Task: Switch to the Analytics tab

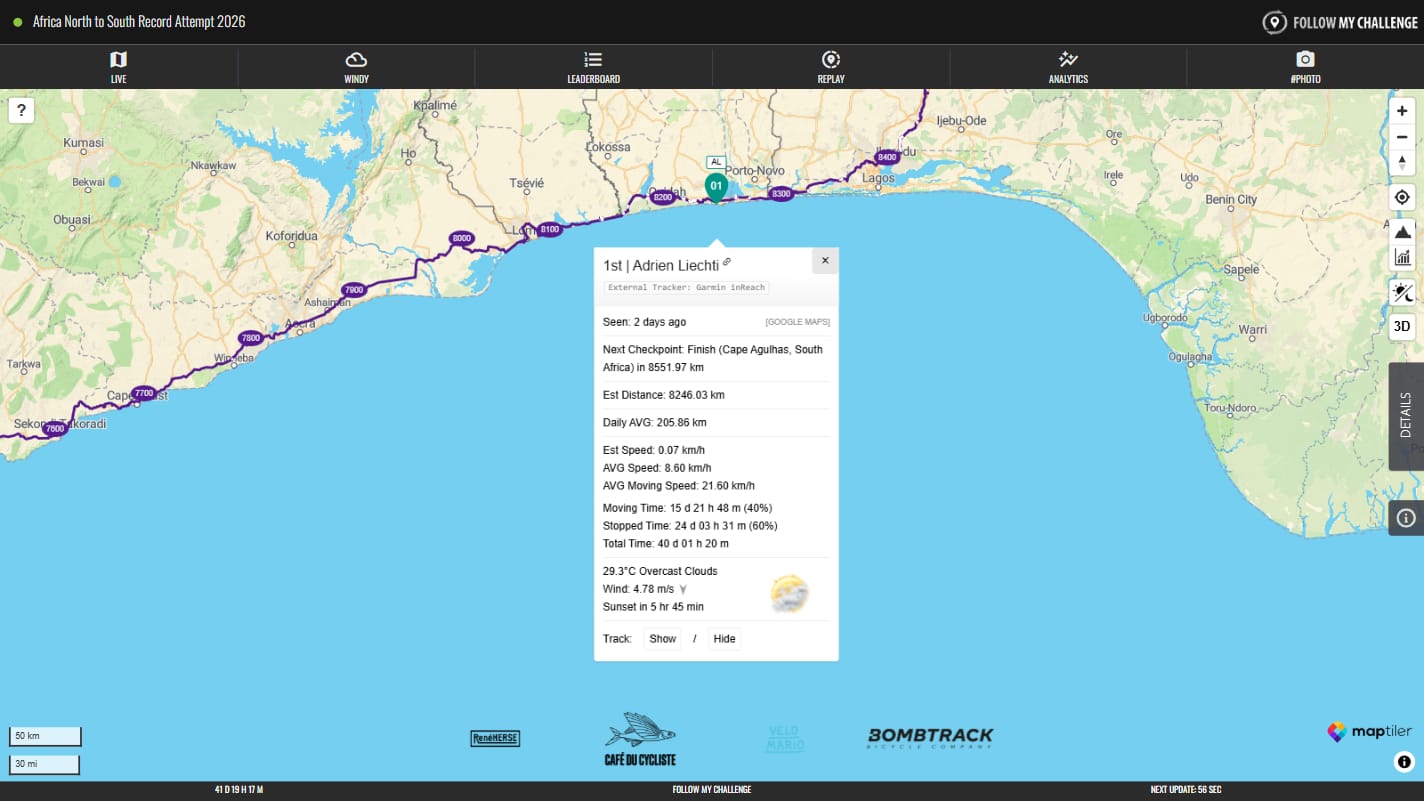Action: click(1068, 67)
